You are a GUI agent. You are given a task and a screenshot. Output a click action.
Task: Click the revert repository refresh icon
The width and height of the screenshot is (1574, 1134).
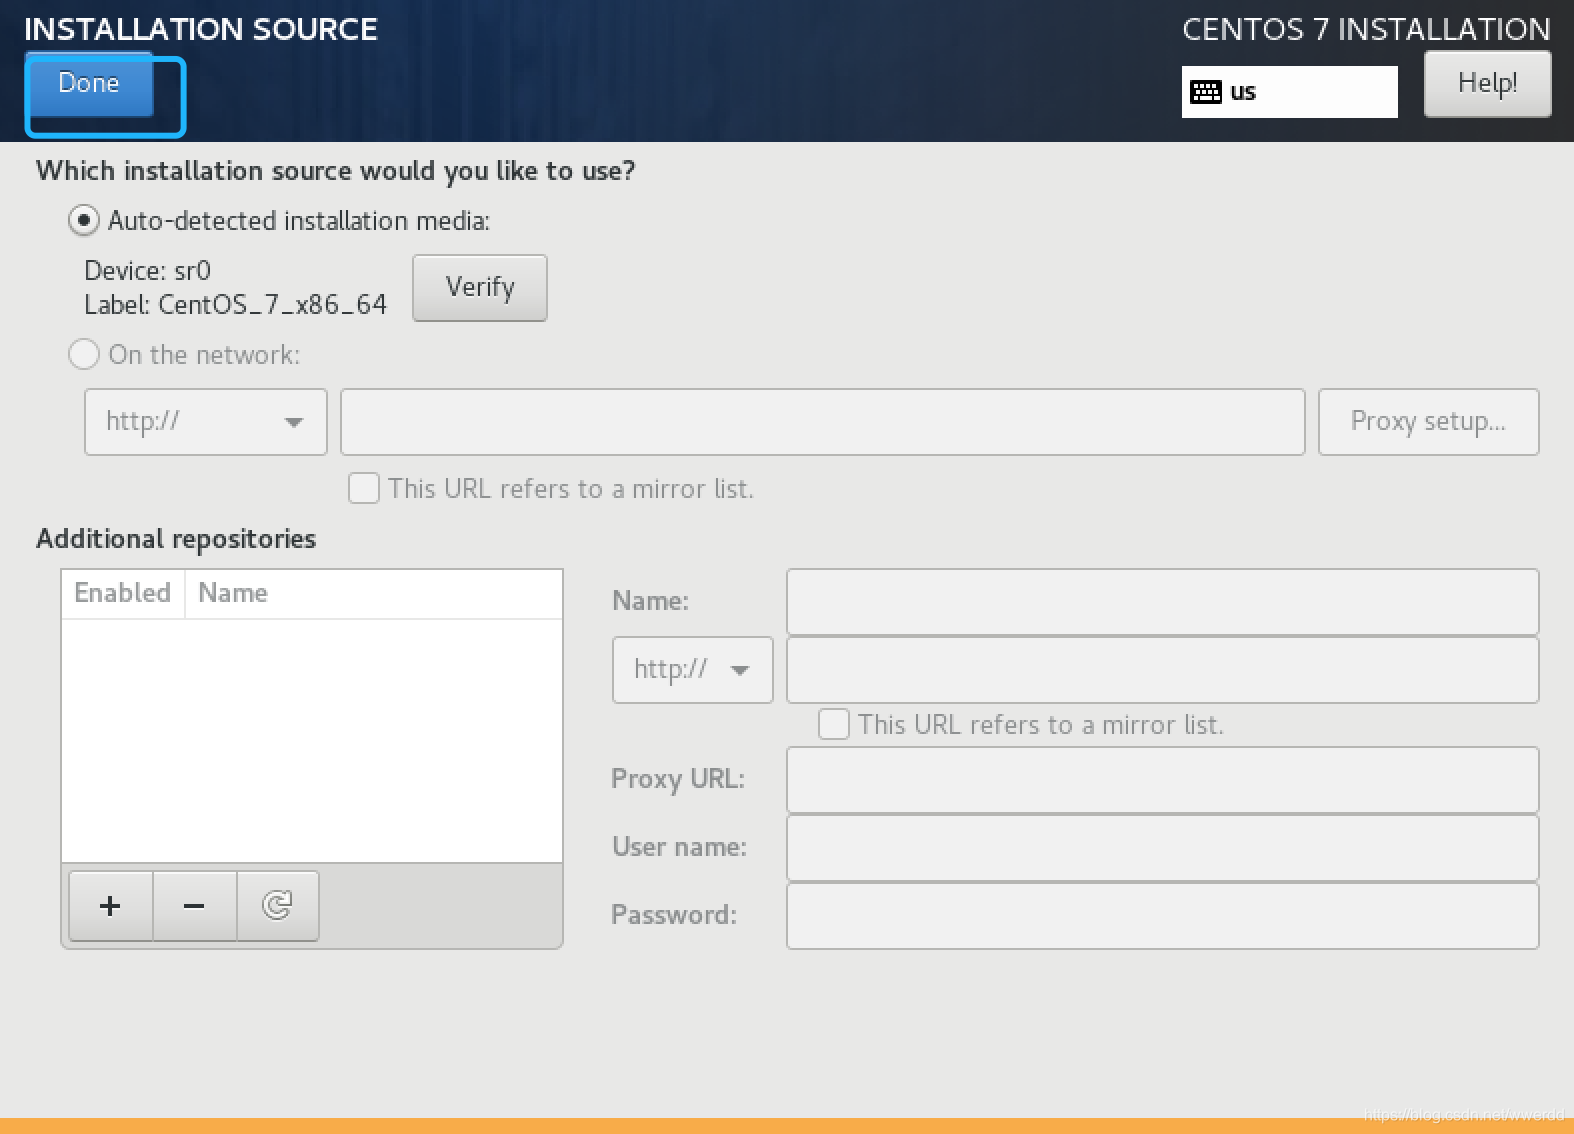(278, 906)
